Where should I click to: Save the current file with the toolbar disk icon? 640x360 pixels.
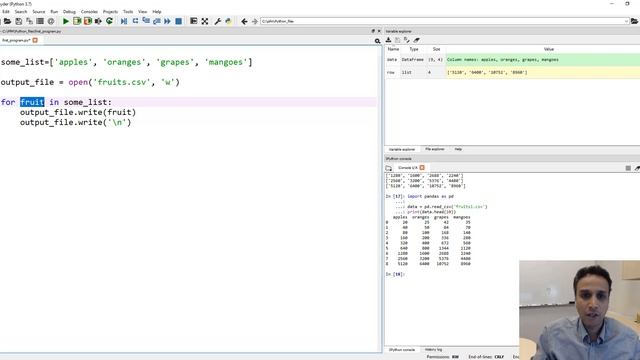[x=18, y=21]
